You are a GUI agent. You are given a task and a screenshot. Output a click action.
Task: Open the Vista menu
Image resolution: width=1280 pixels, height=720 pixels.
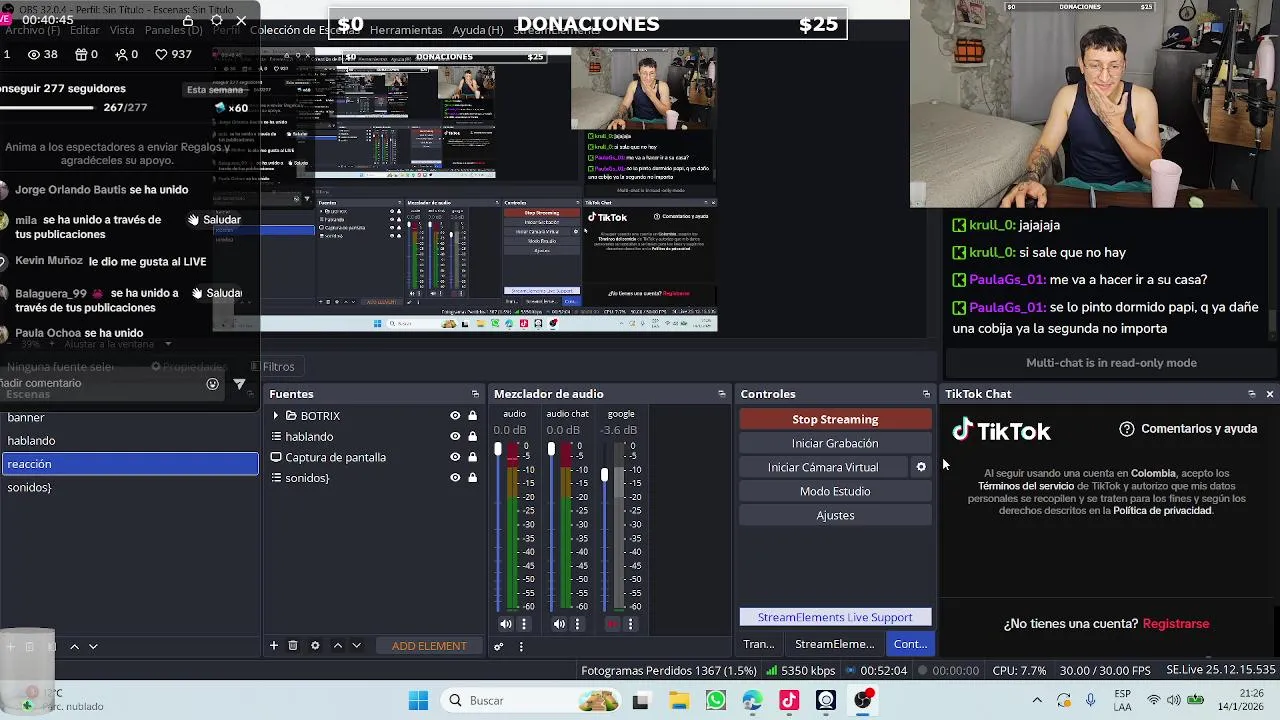(122, 30)
